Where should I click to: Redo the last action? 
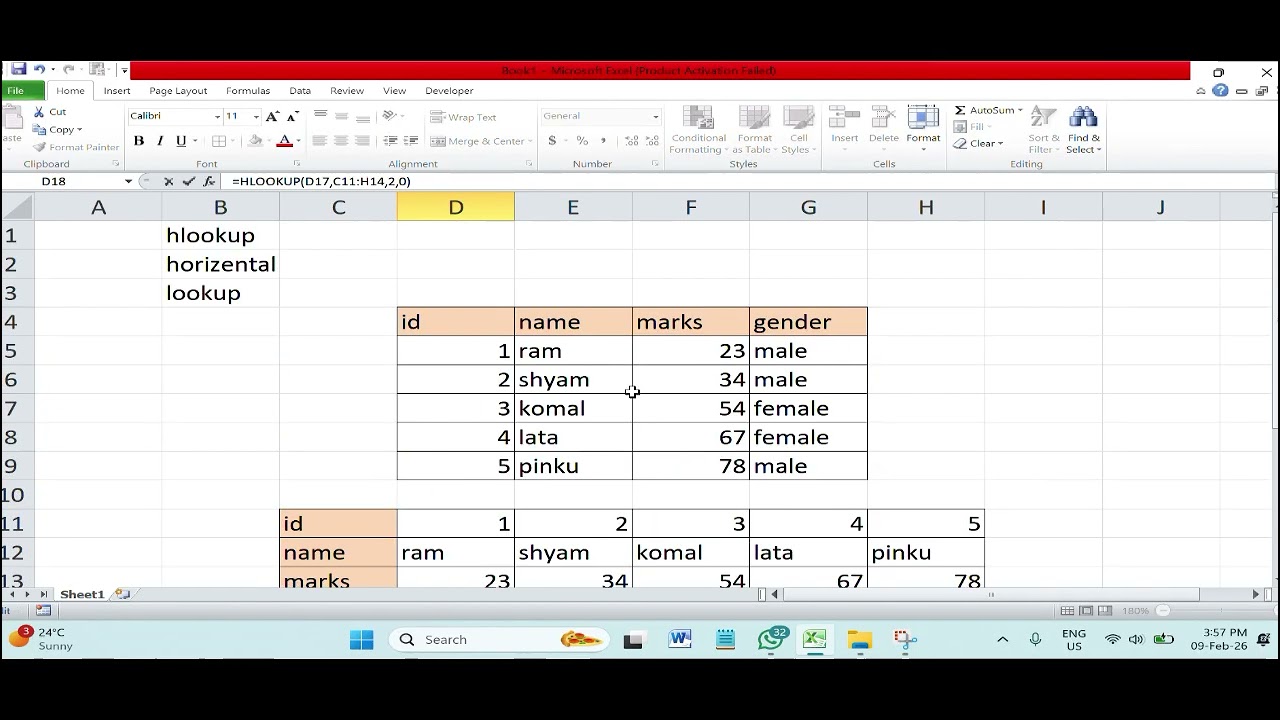[68, 69]
